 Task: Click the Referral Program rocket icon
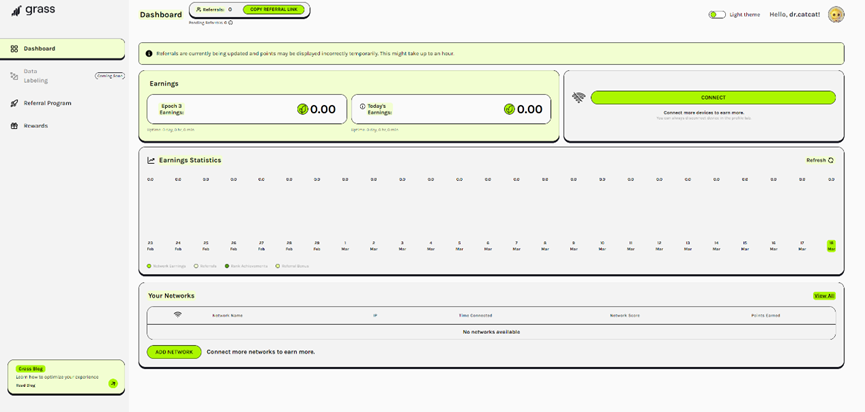(14, 103)
